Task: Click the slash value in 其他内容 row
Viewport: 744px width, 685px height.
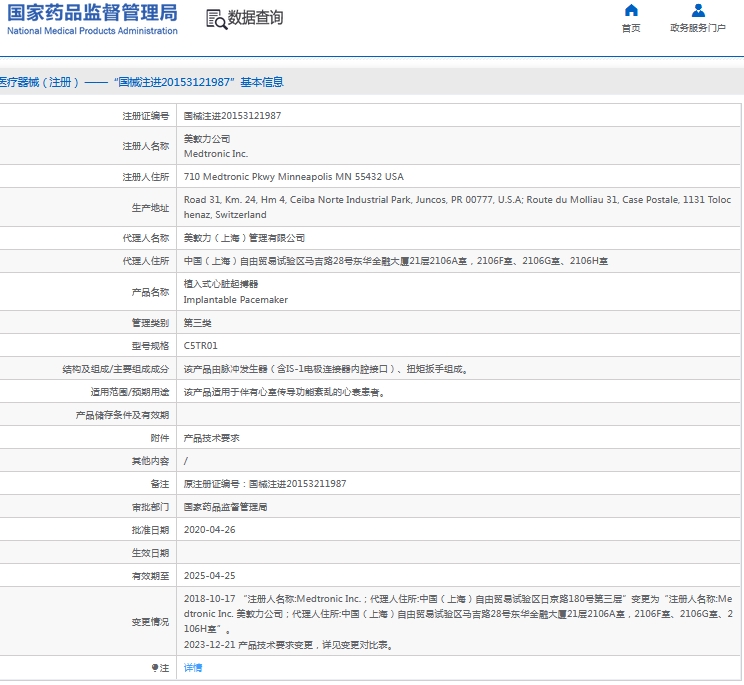Action: point(186,461)
